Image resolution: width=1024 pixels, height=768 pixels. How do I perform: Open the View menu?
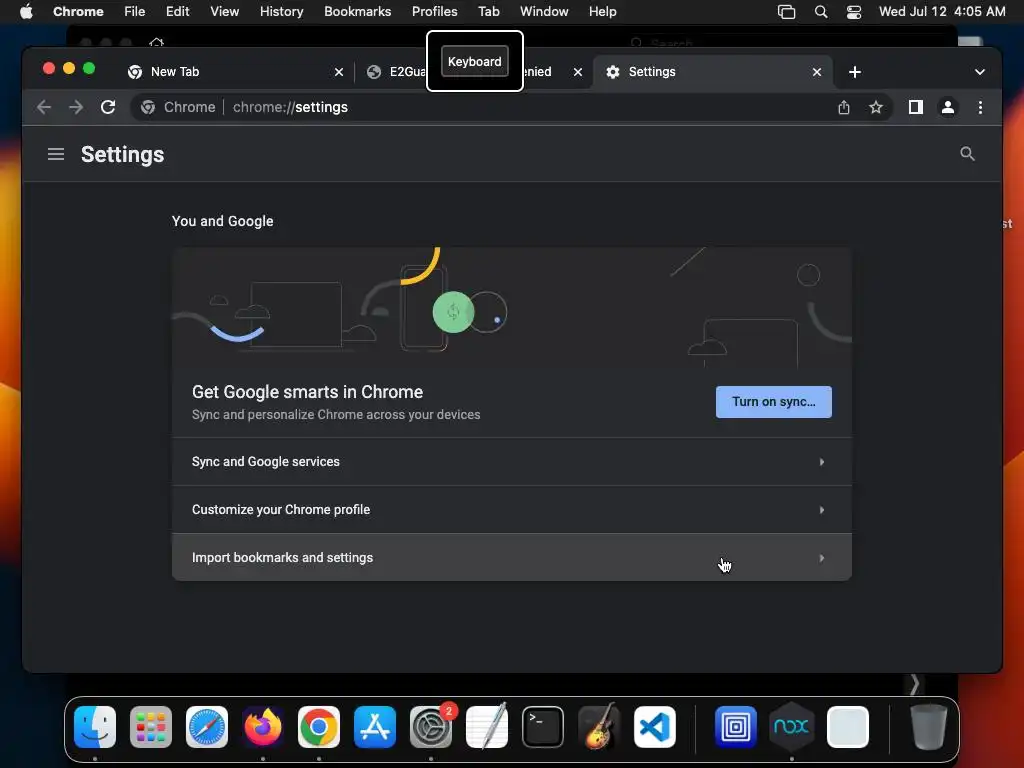(224, 11)
